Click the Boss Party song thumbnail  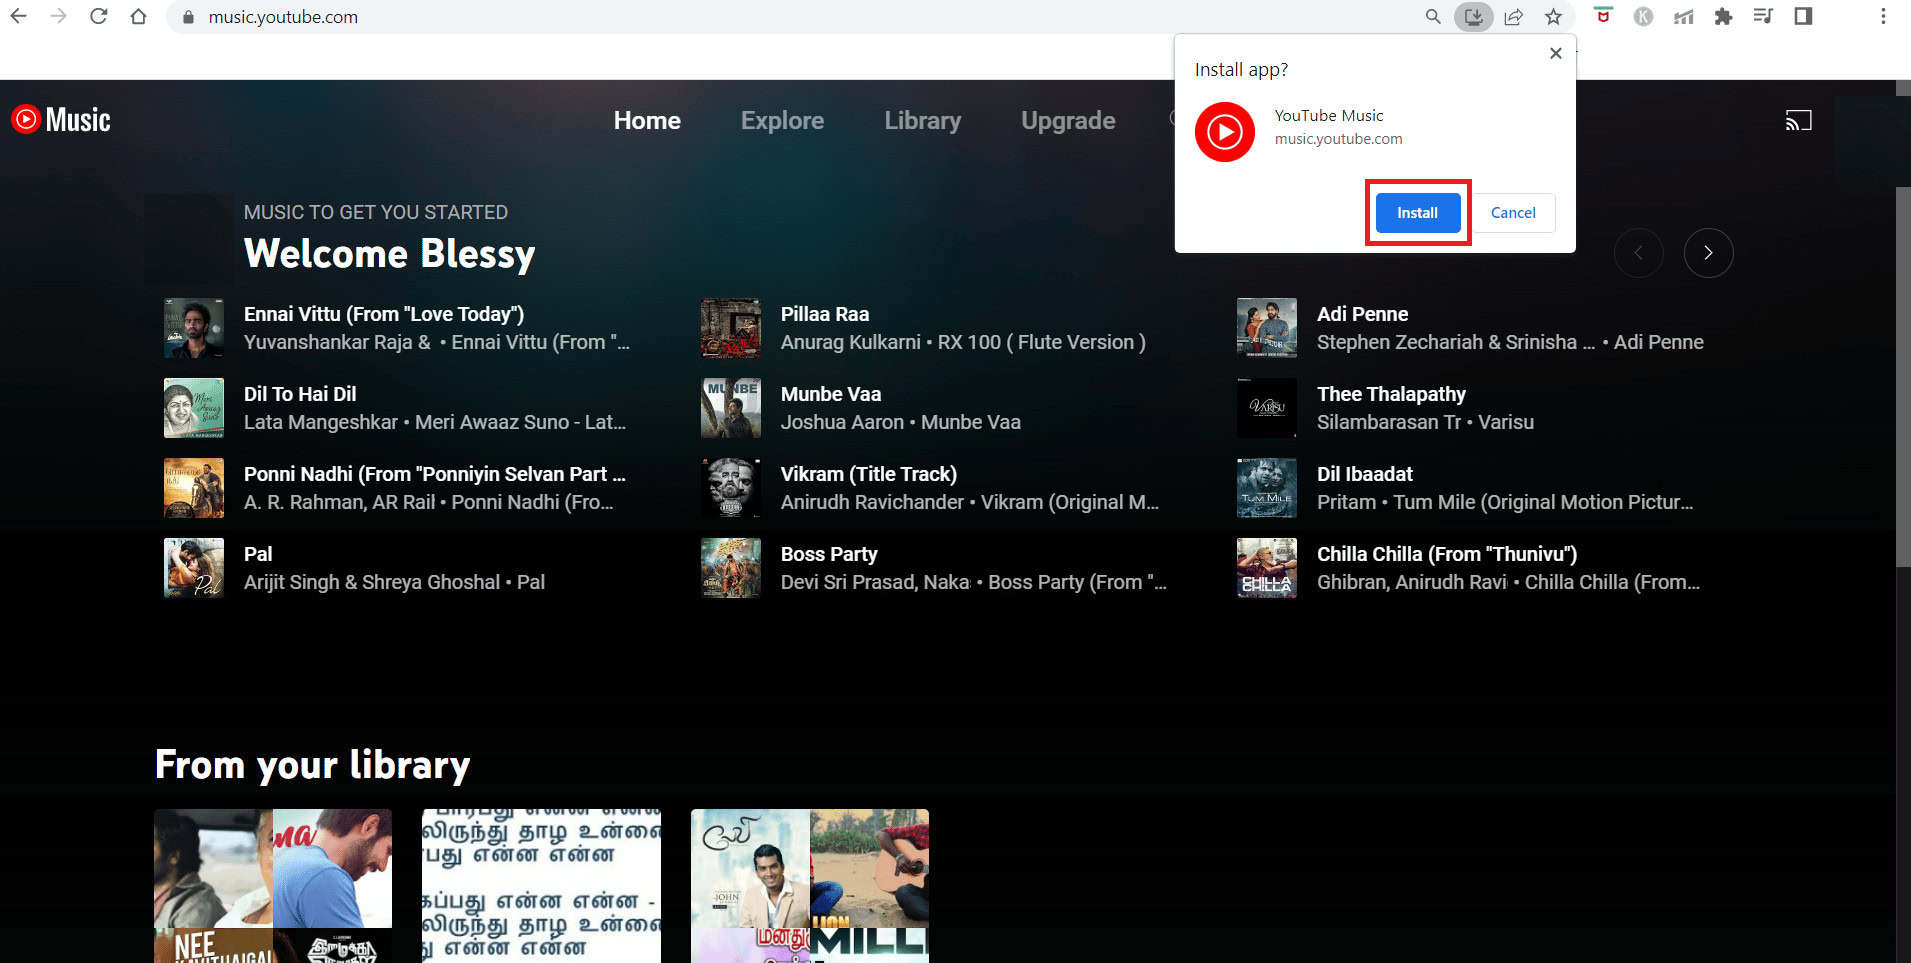pos(731,568)
